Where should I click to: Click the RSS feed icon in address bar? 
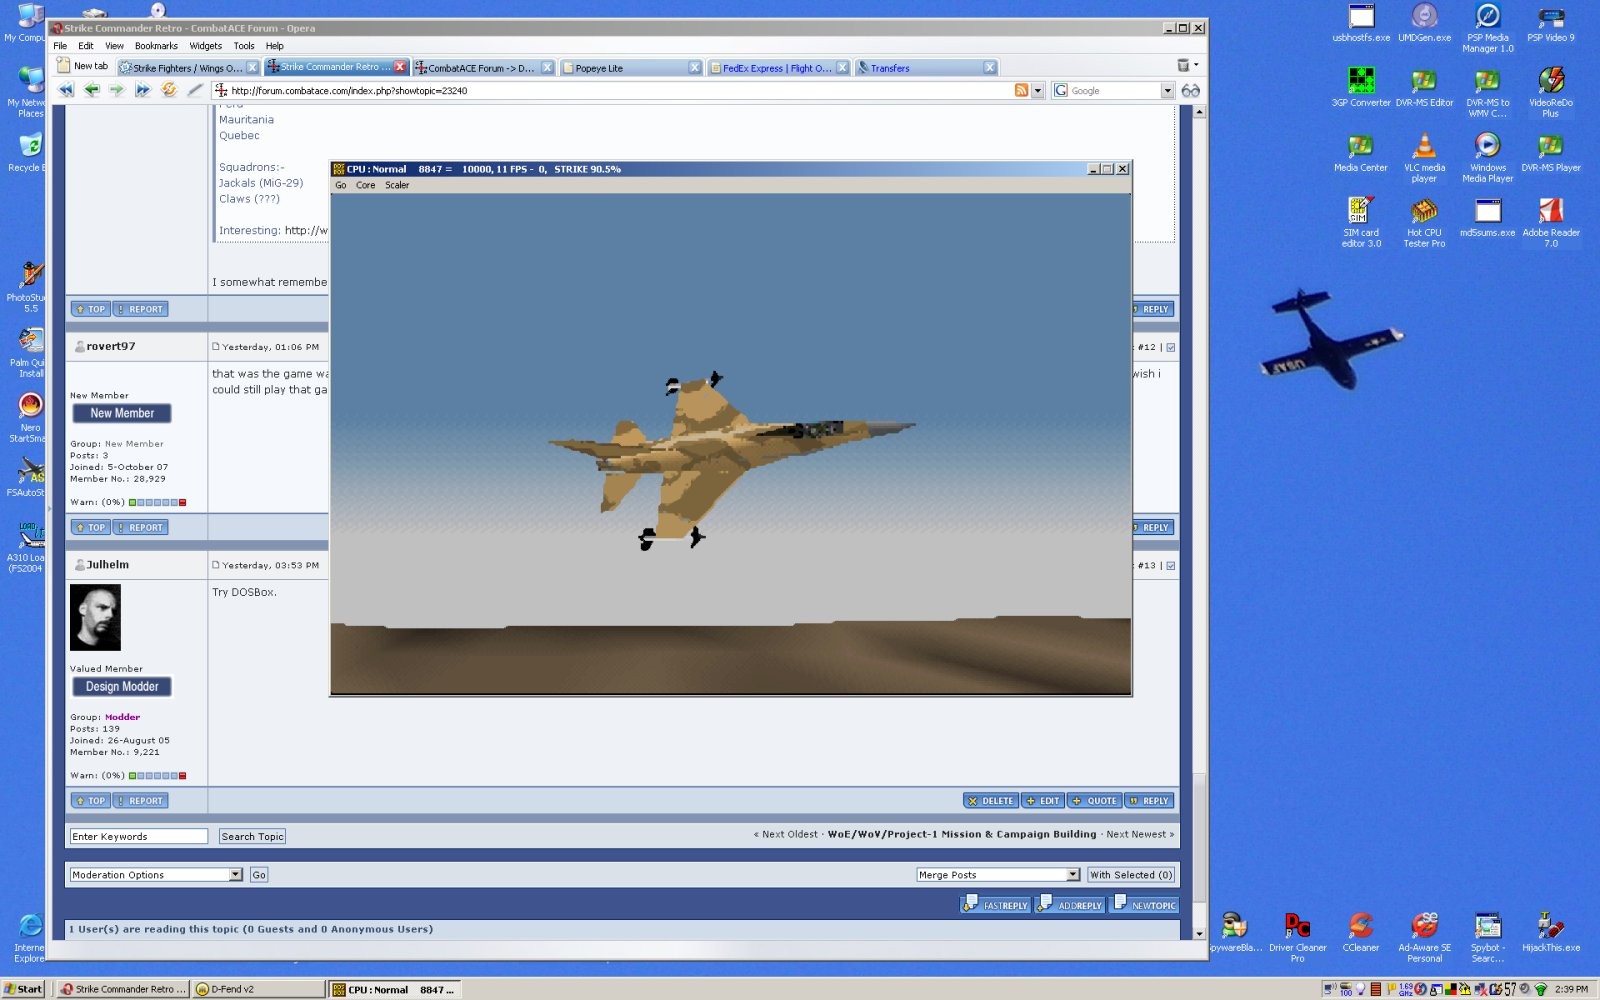1021,90
